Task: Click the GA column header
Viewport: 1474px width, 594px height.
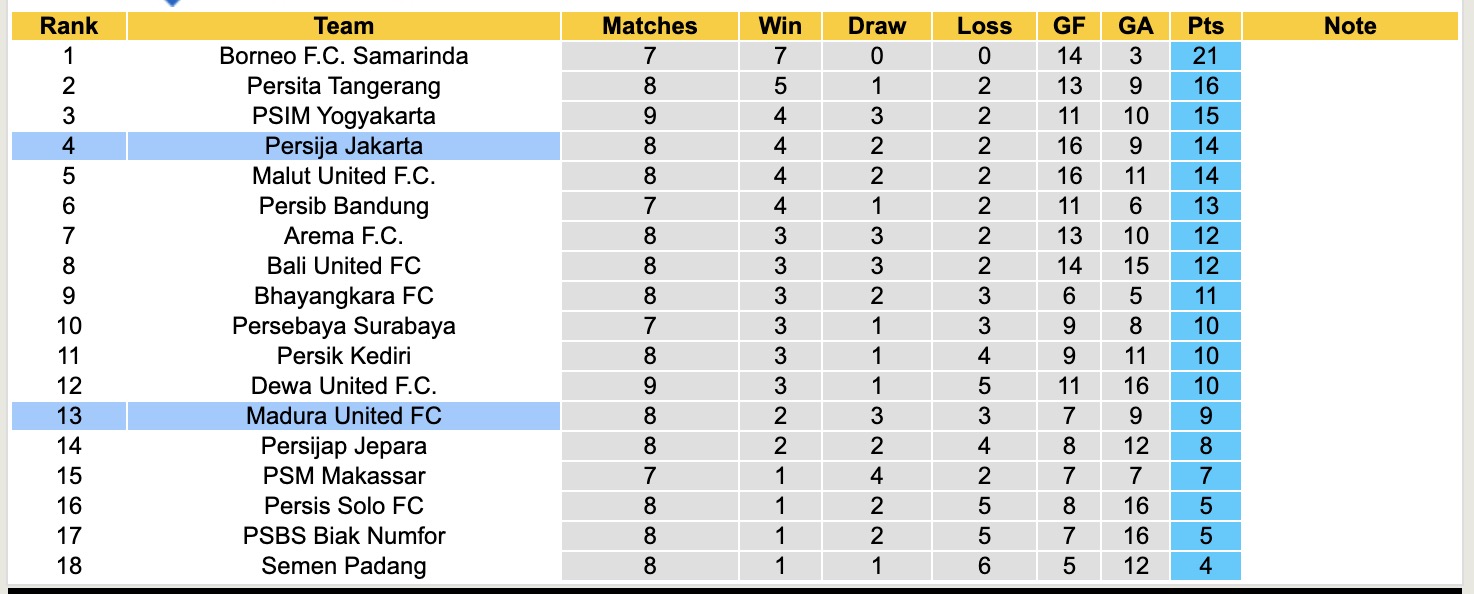Action: pos(1135,26)
